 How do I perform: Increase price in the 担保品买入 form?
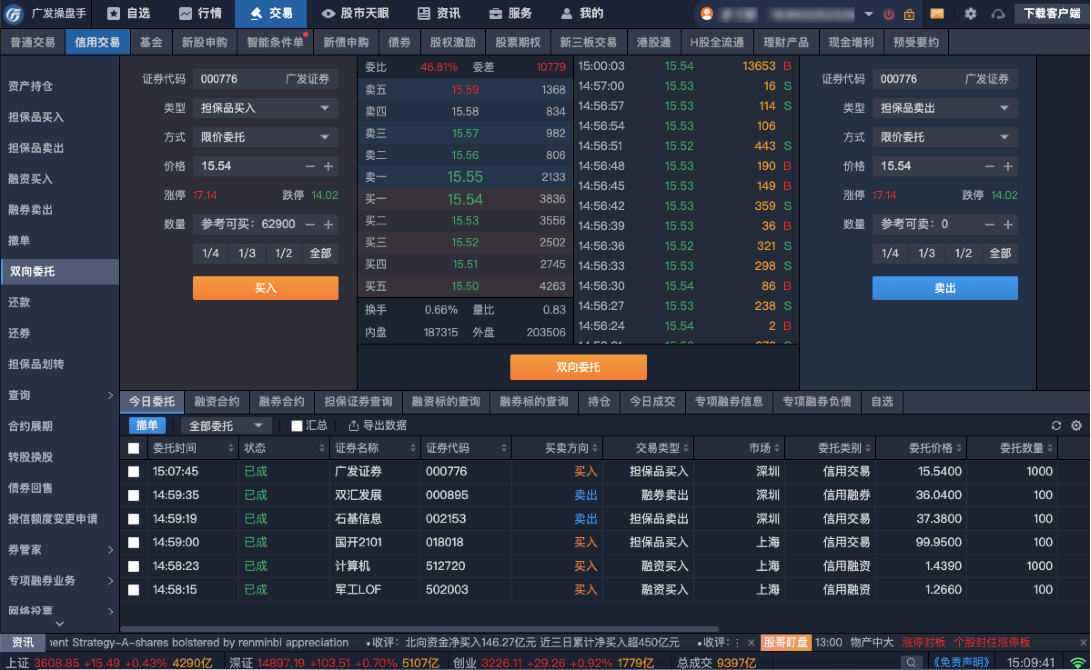(328, 166)
